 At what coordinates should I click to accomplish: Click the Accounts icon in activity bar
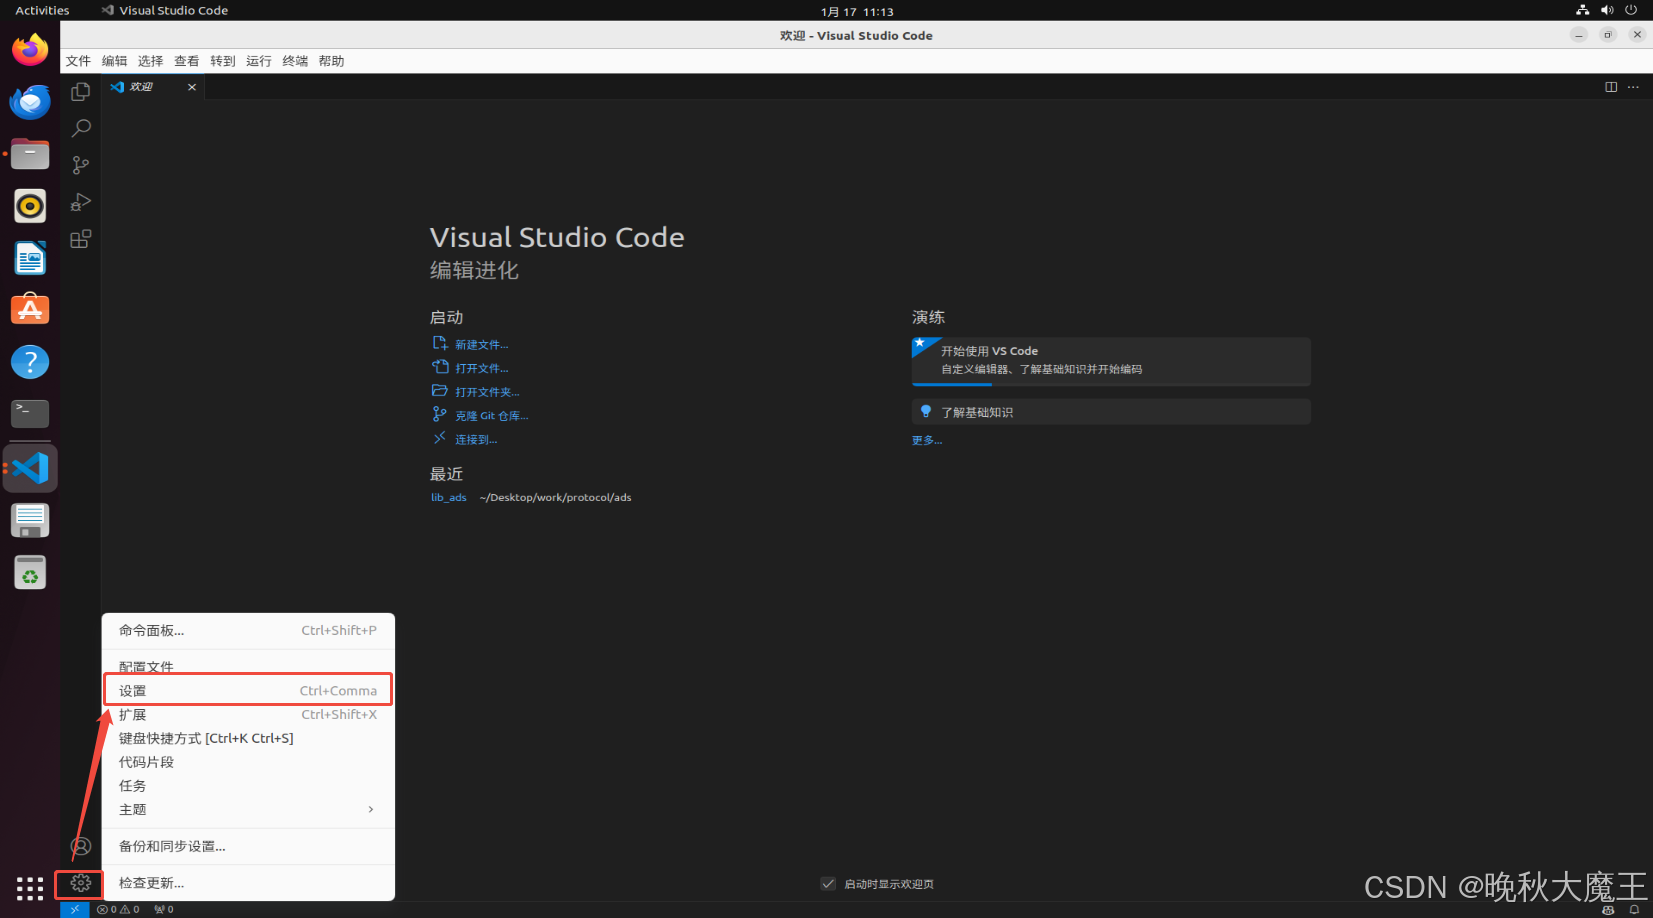(x=81, y=846)
